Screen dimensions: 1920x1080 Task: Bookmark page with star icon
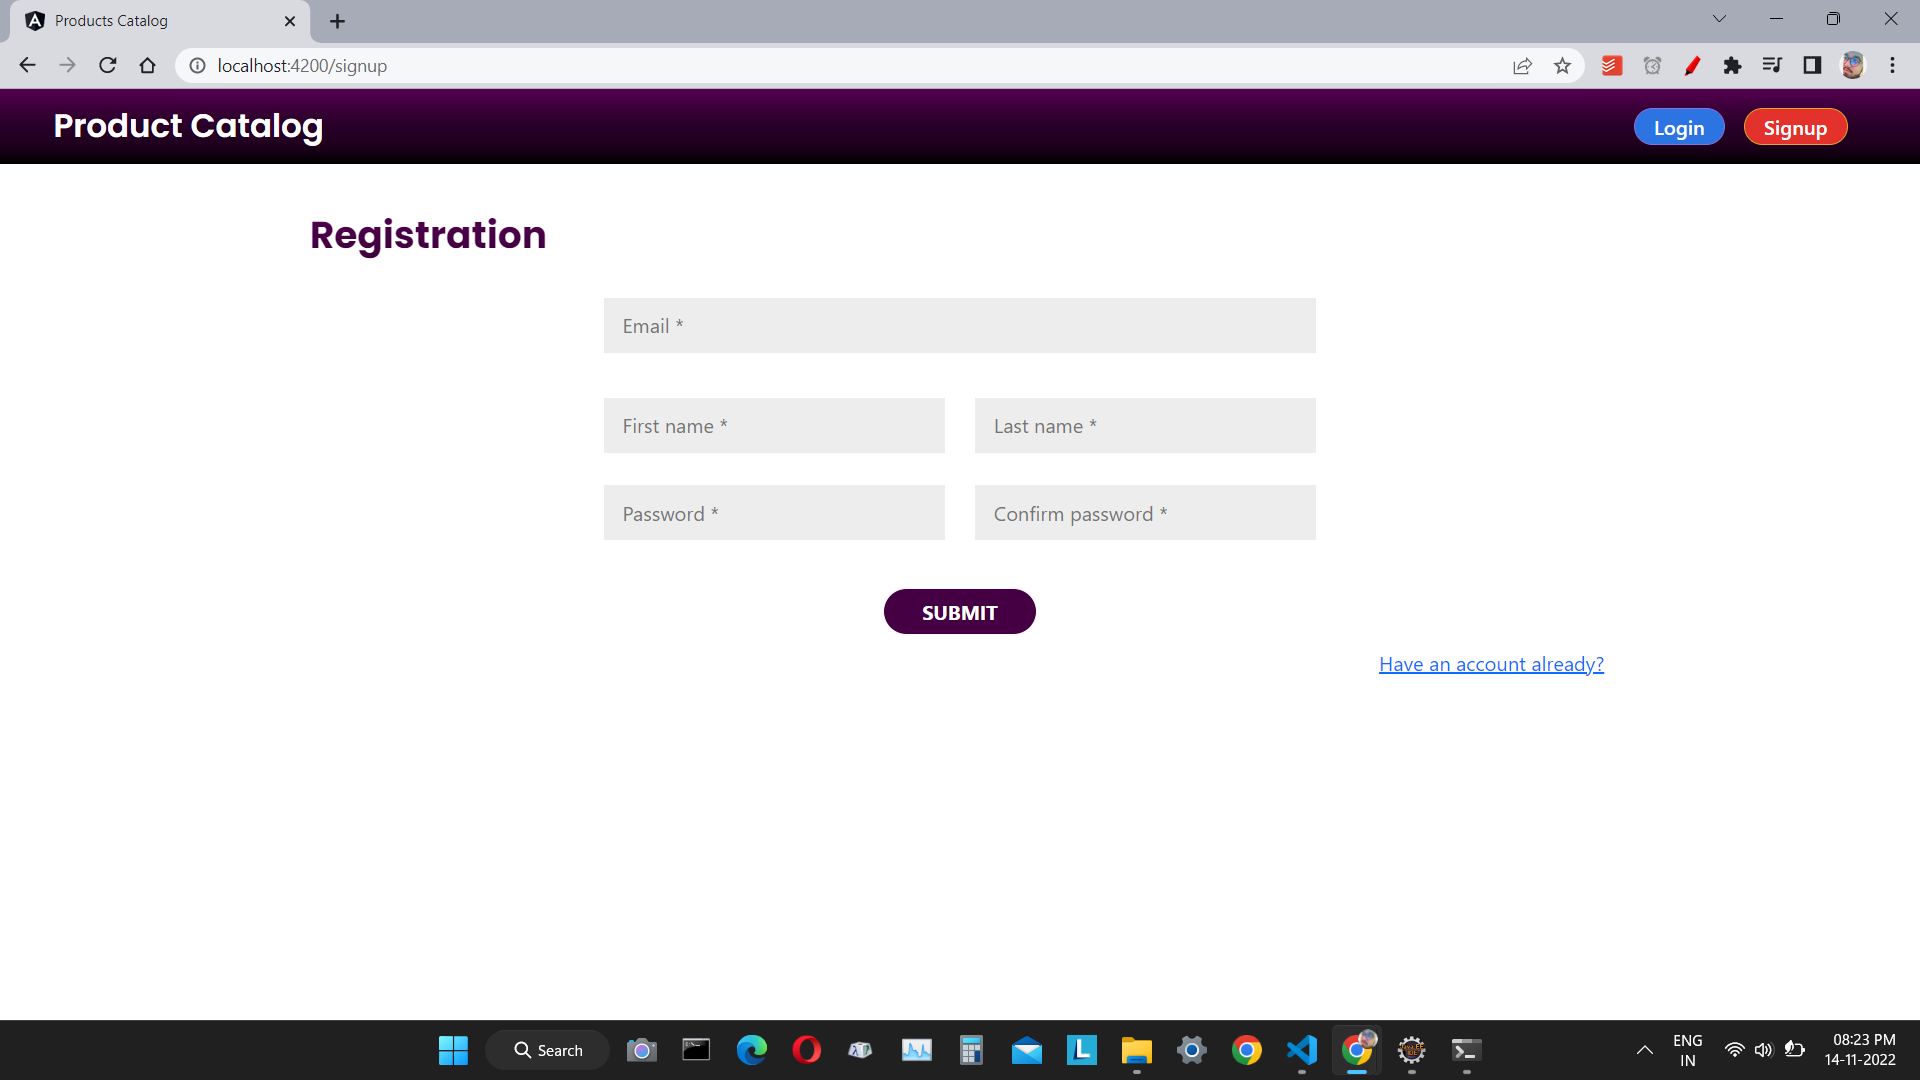[x=1562, y=66]
